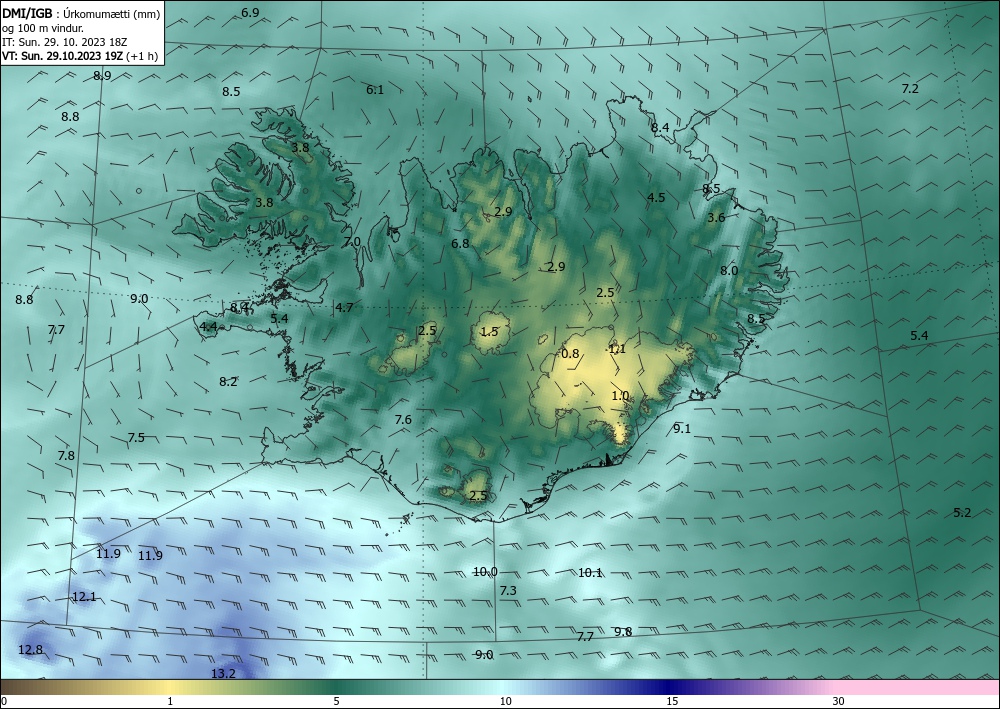Click the map value 9.8
The height and width of the screenshot is (709, 1000).
(623, 632)
